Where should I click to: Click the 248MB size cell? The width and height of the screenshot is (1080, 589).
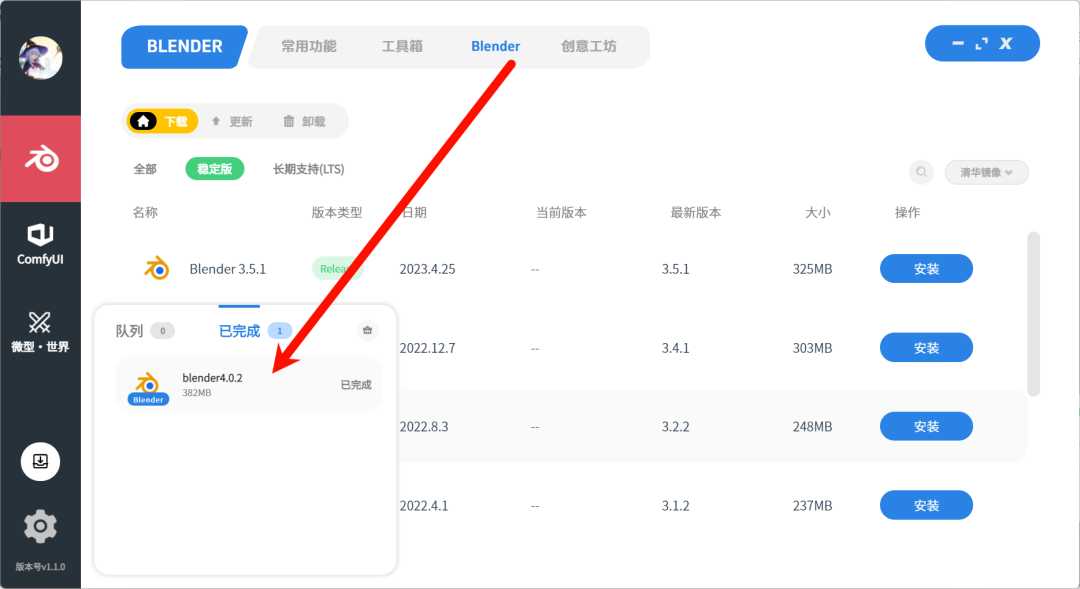tap(812, 426)
